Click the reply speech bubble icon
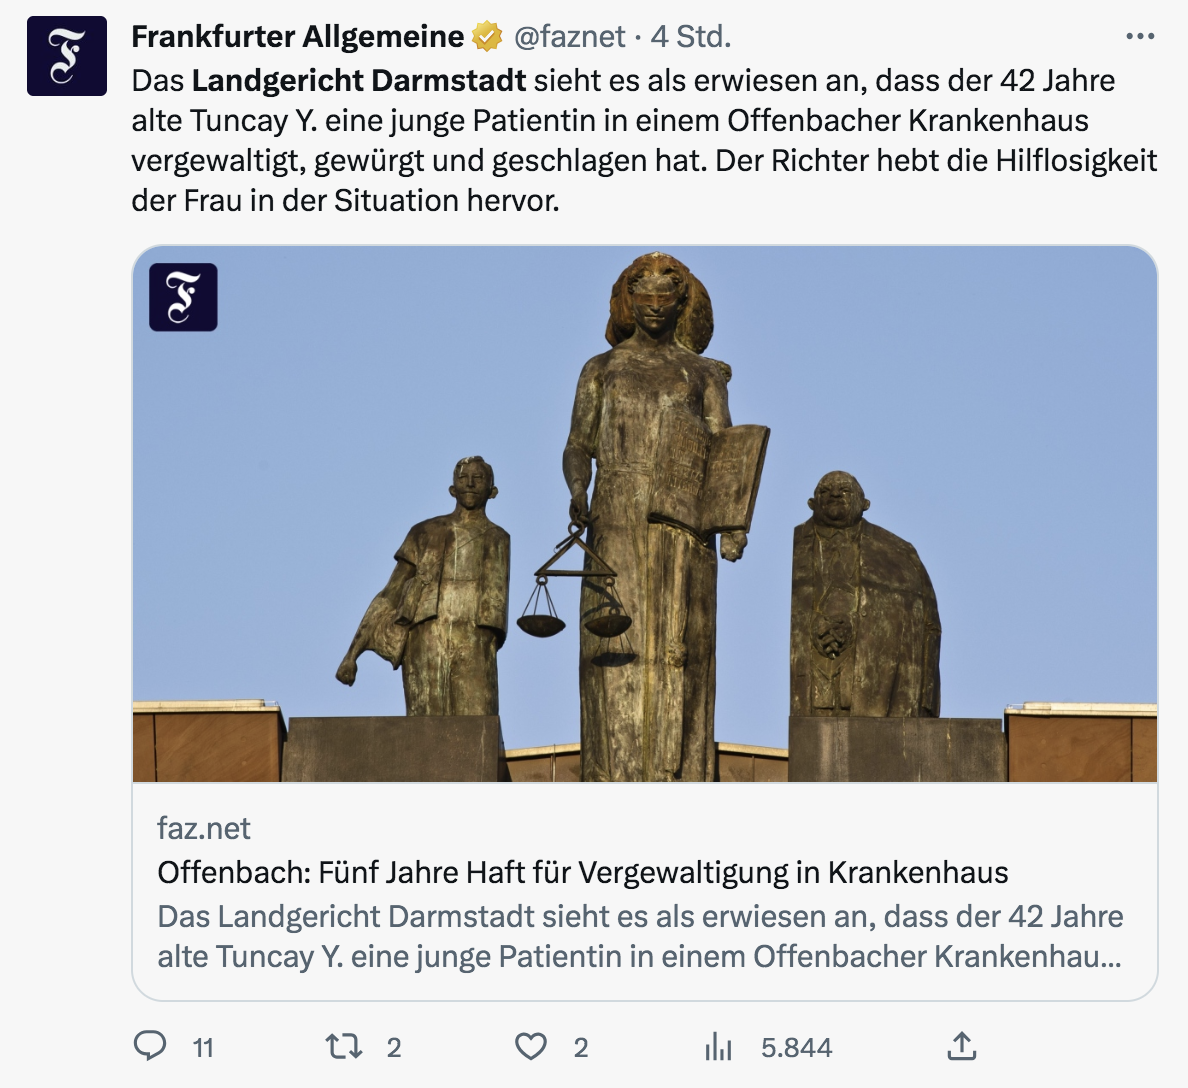 click(150, 1046)
